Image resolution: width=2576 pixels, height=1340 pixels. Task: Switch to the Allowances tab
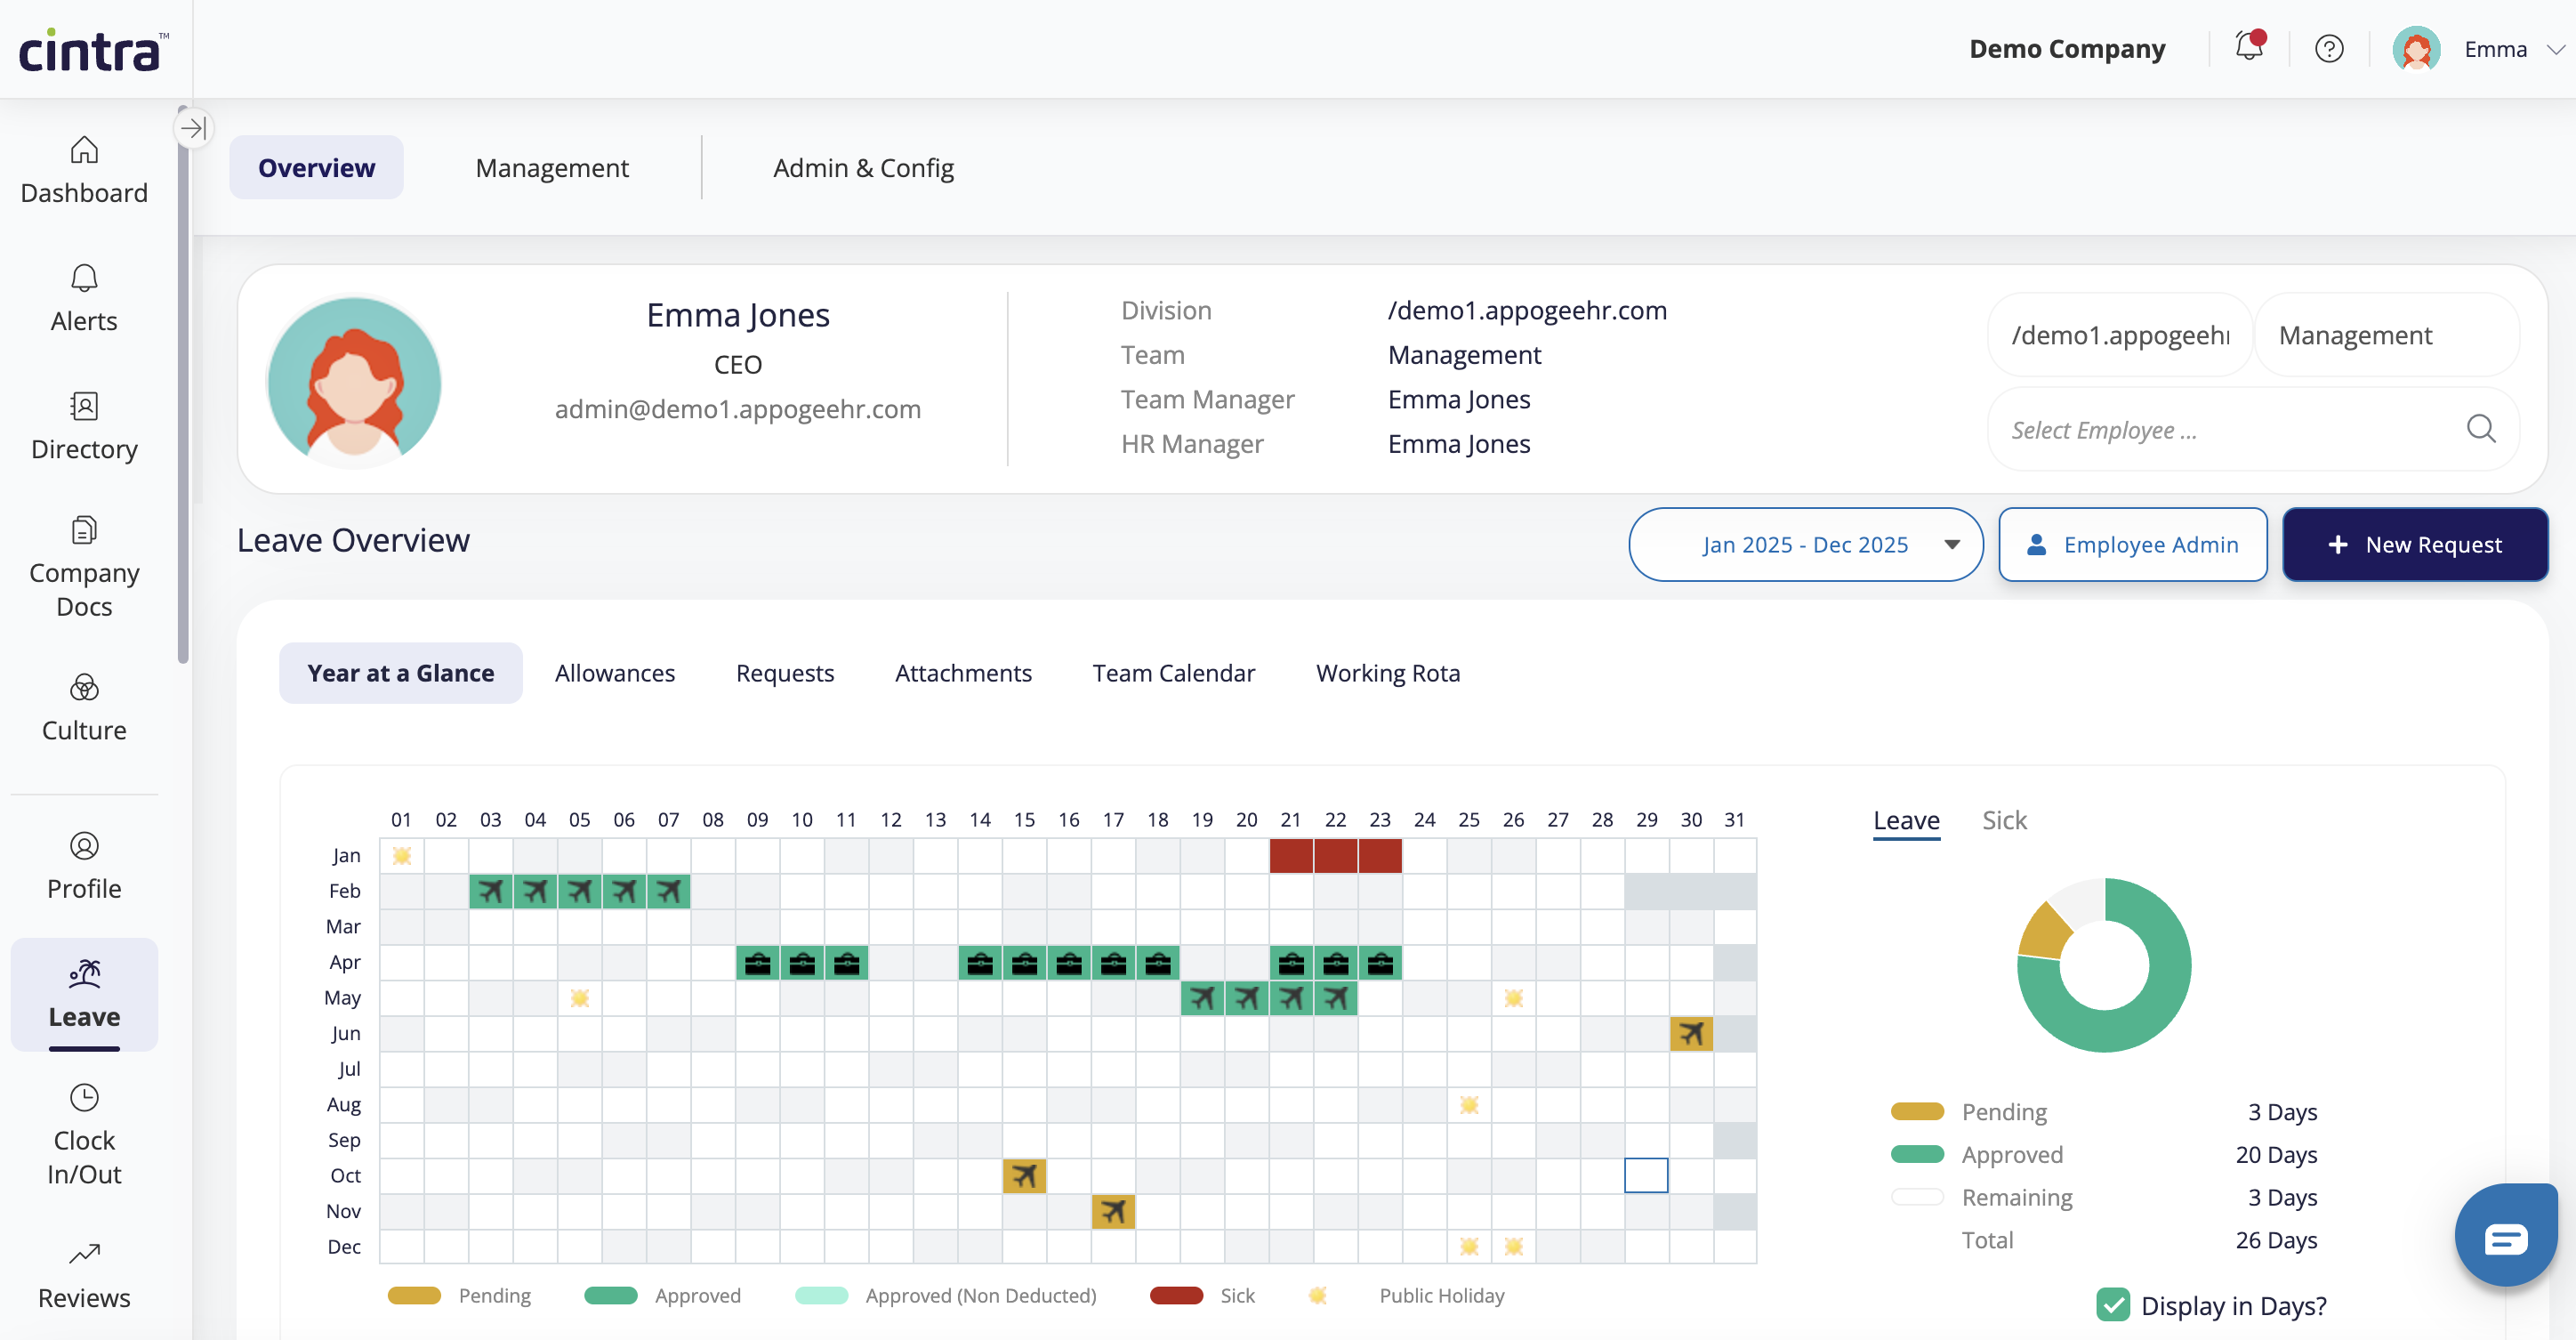(x=614, y=673)
